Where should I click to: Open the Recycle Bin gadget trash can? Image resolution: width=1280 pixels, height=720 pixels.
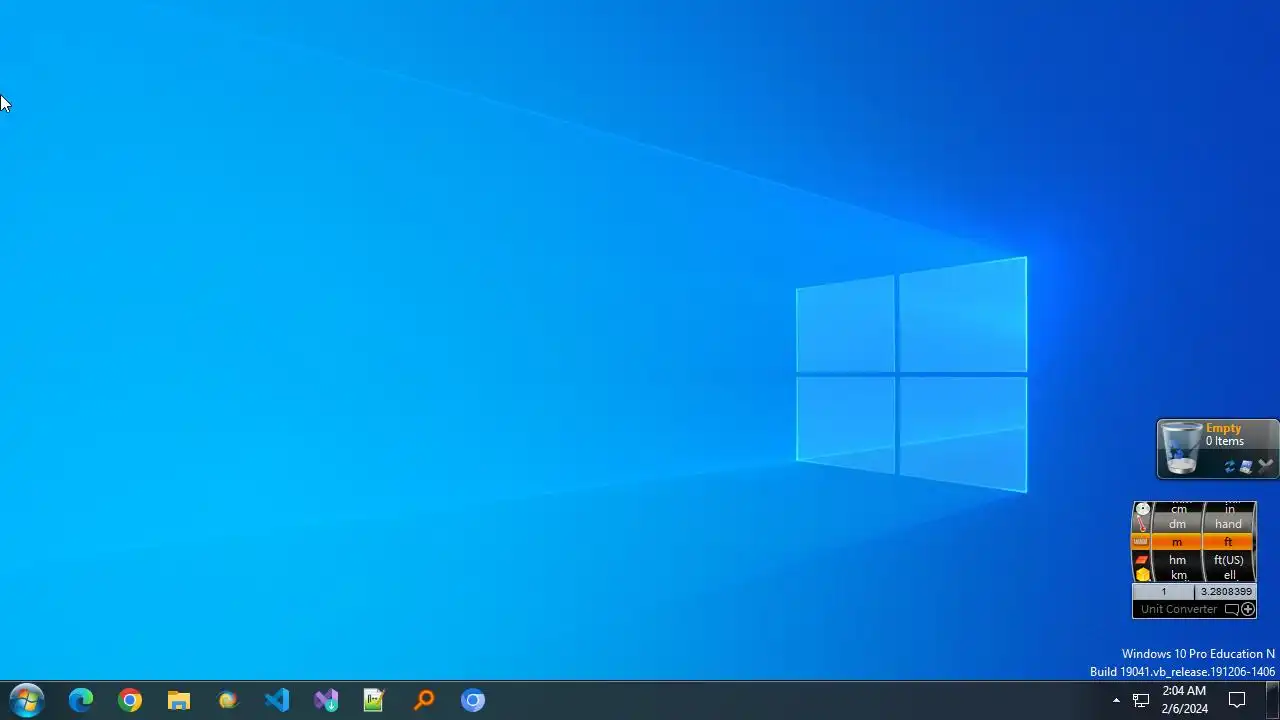click(x=1181, y=448)
